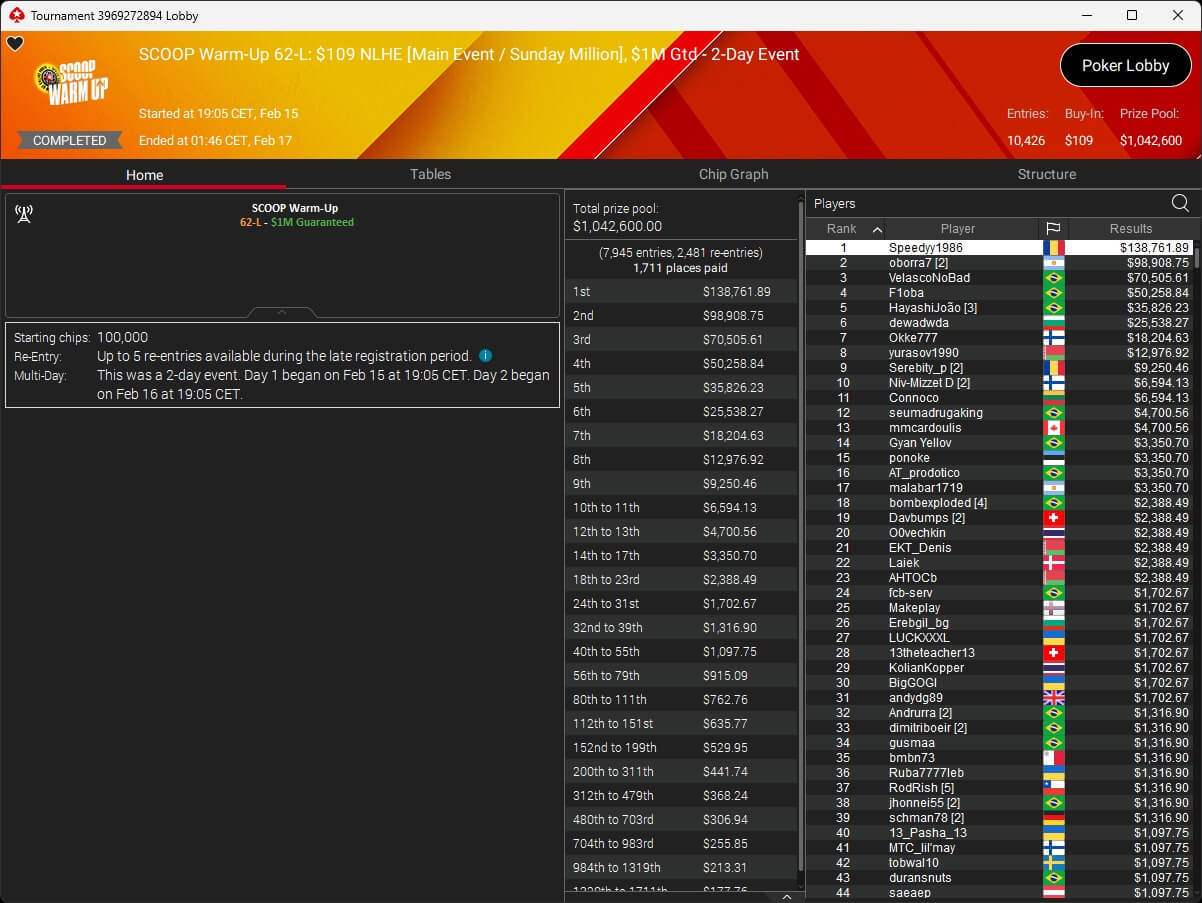Viewport: 1202px width, 903px height.
Task: Switch to the Tables tab
Action: pyautogui.click(x=430, y=174)
